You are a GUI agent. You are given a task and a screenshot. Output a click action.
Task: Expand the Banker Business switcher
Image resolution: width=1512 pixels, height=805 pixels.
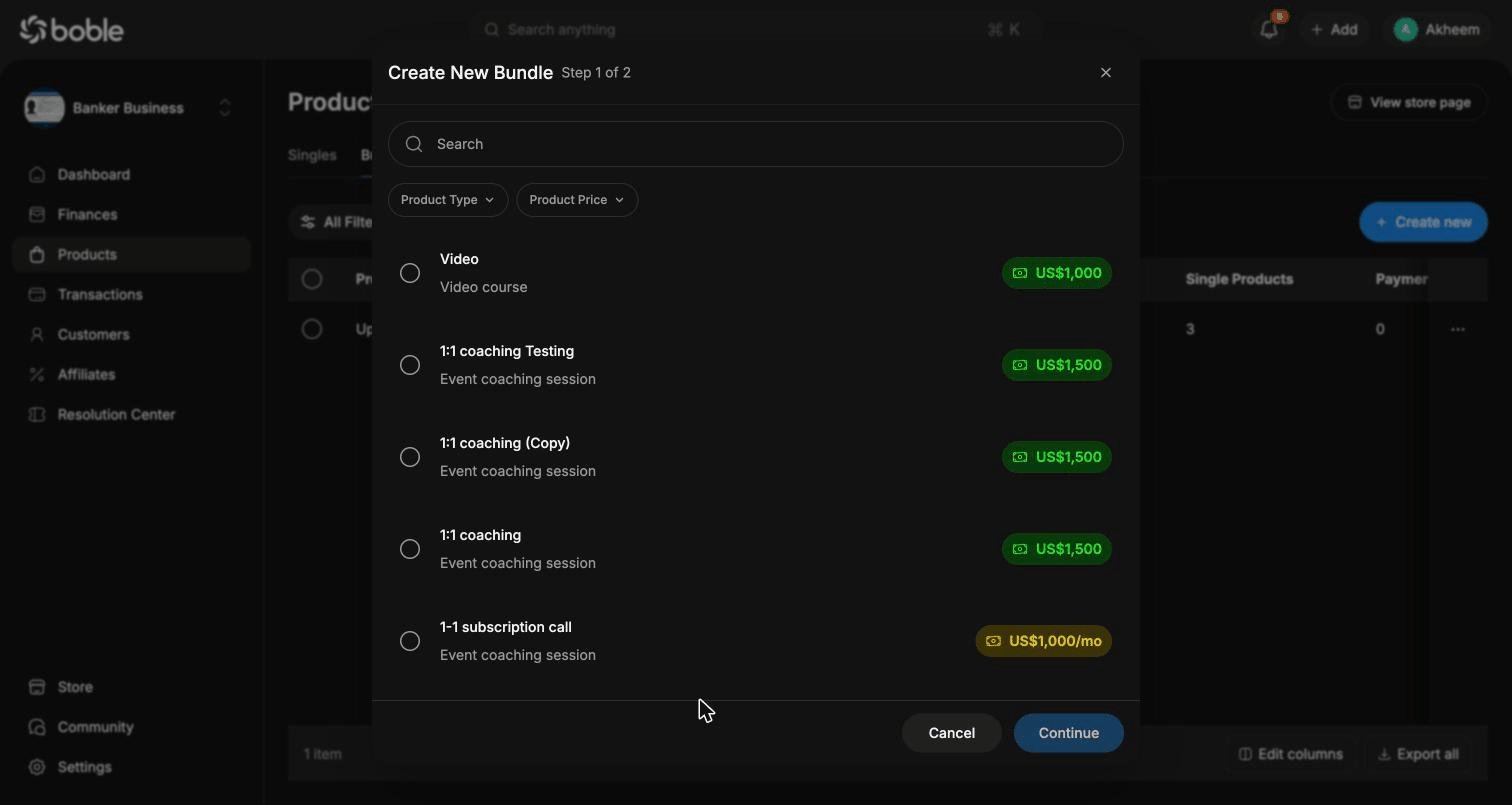point(225,108)
